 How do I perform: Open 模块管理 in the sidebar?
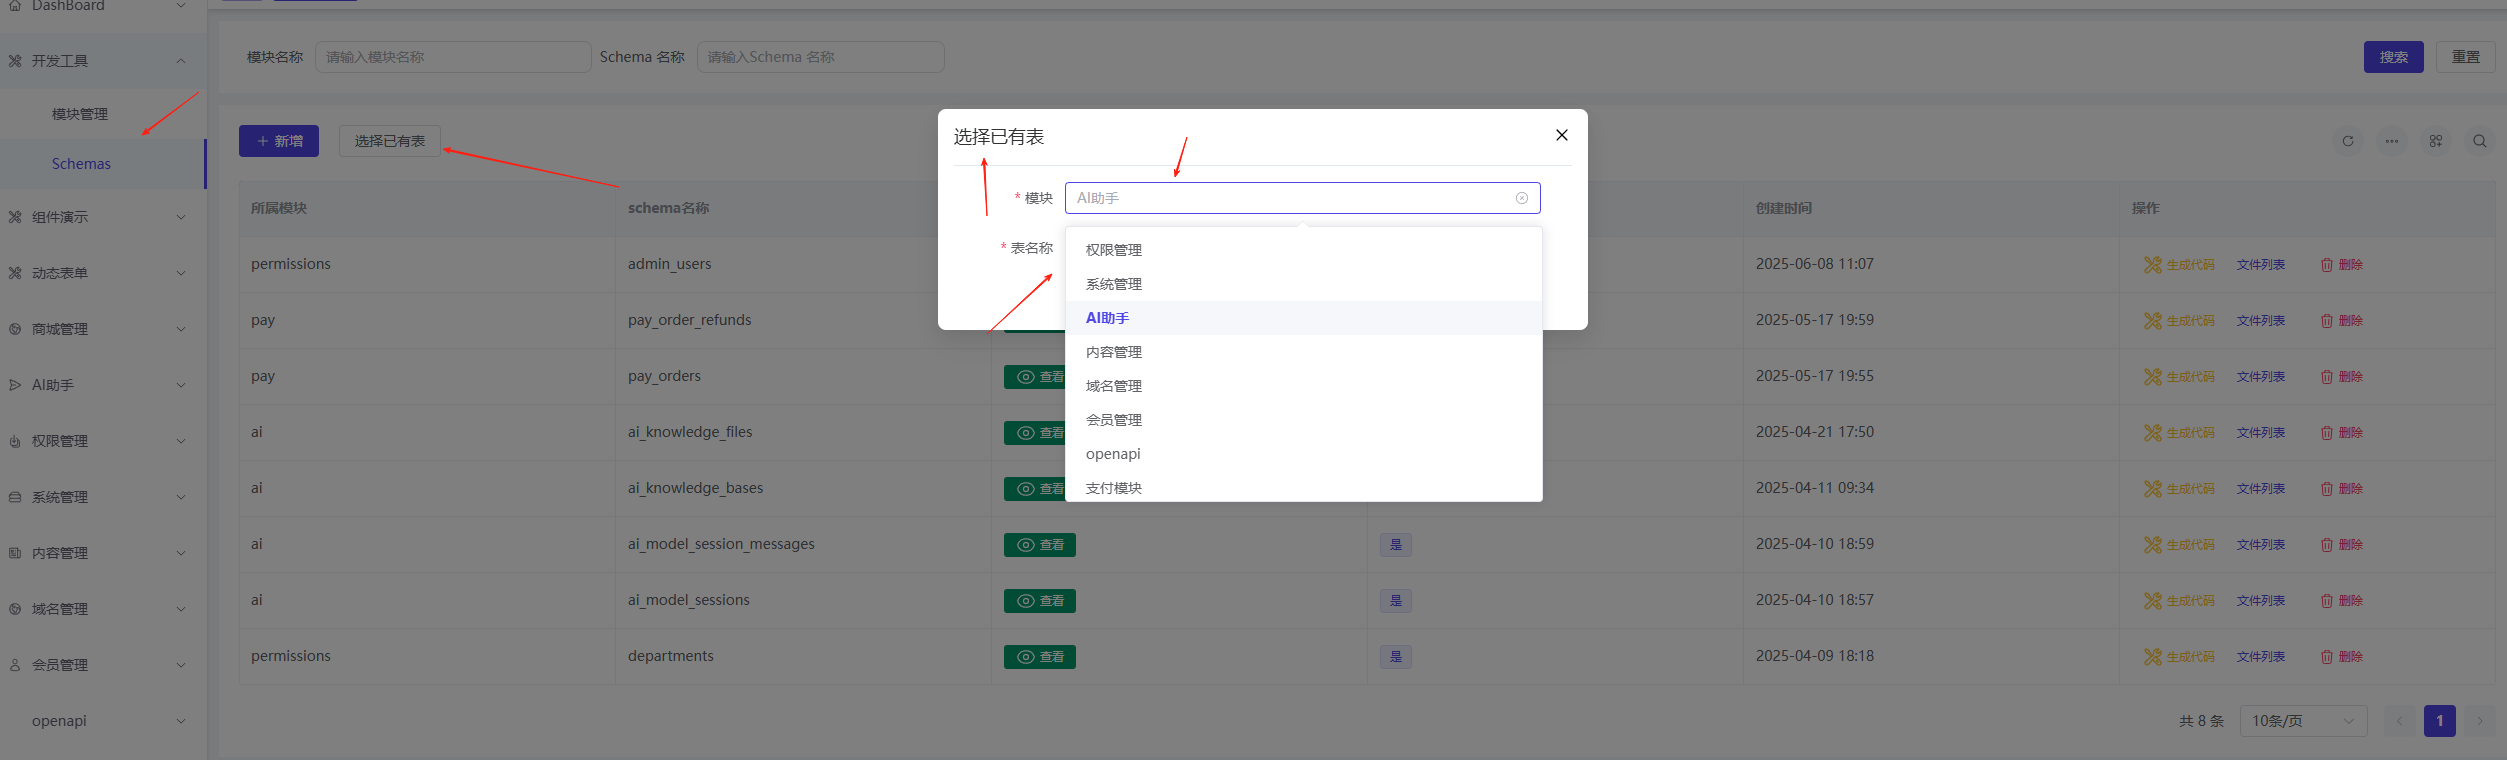click(103, 114)
